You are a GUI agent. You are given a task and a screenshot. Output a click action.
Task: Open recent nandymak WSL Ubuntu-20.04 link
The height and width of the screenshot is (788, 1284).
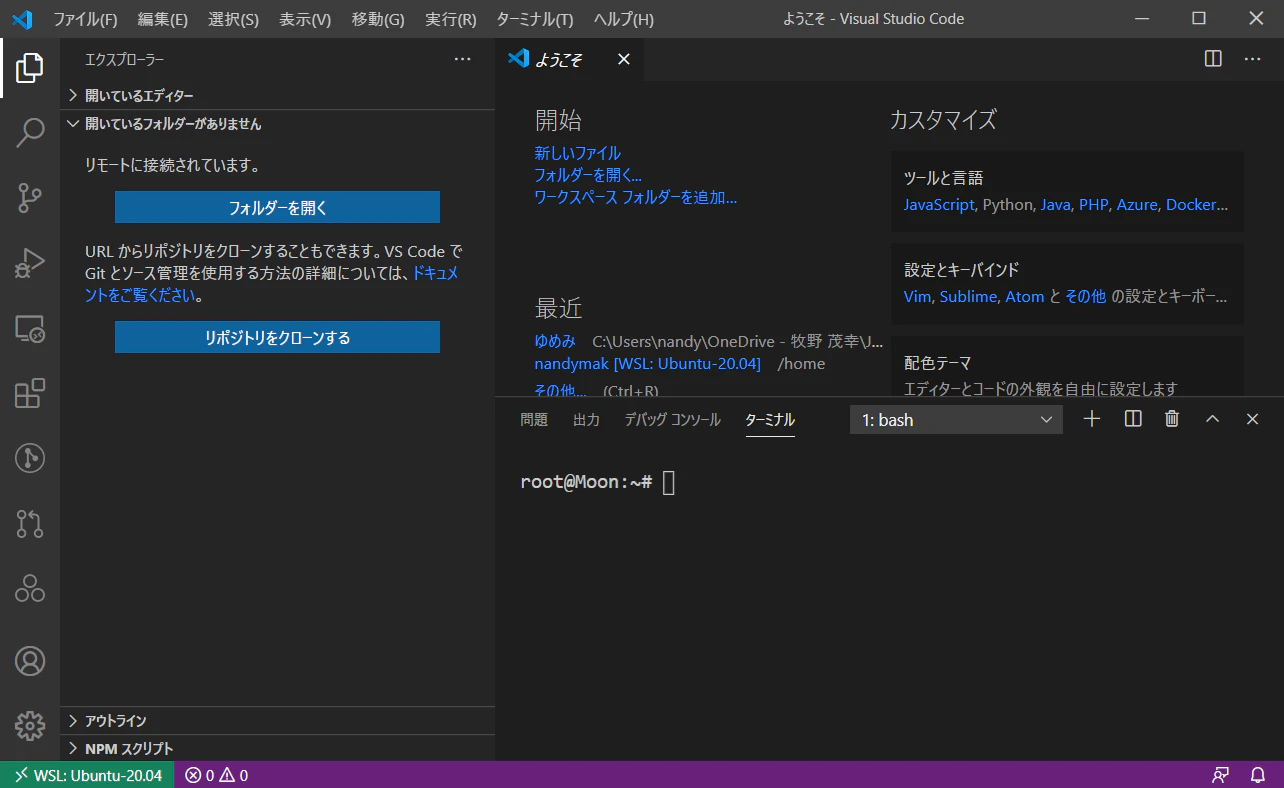pos(647,363)
